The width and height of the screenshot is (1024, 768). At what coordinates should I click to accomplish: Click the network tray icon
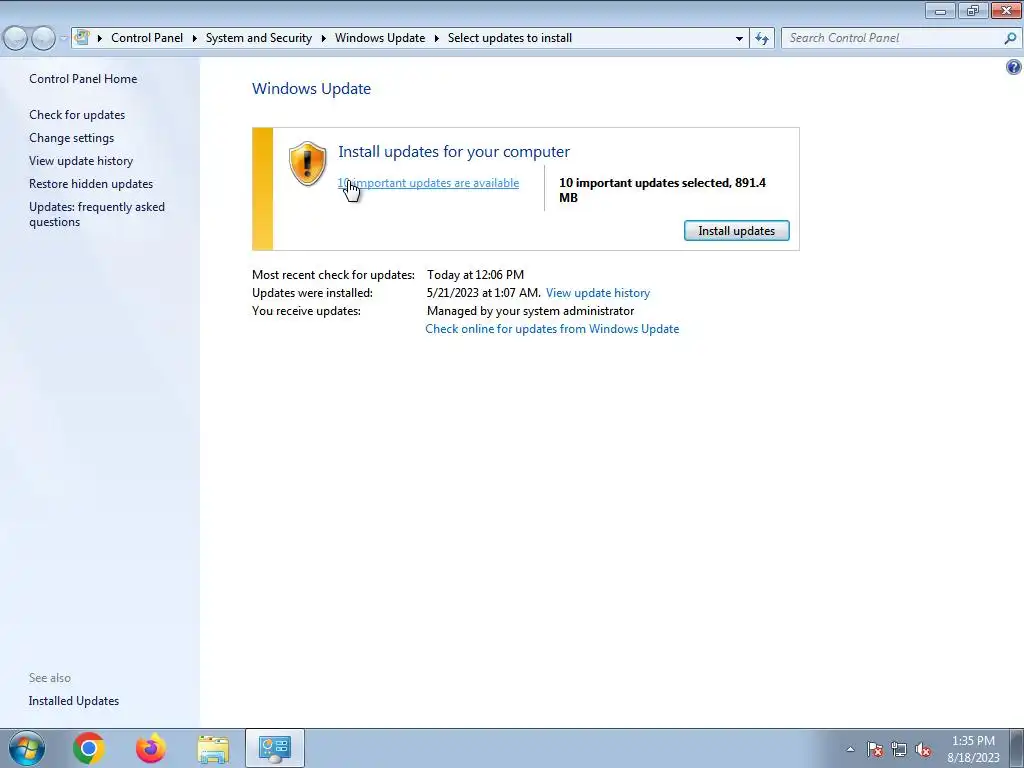coord(899,749)
